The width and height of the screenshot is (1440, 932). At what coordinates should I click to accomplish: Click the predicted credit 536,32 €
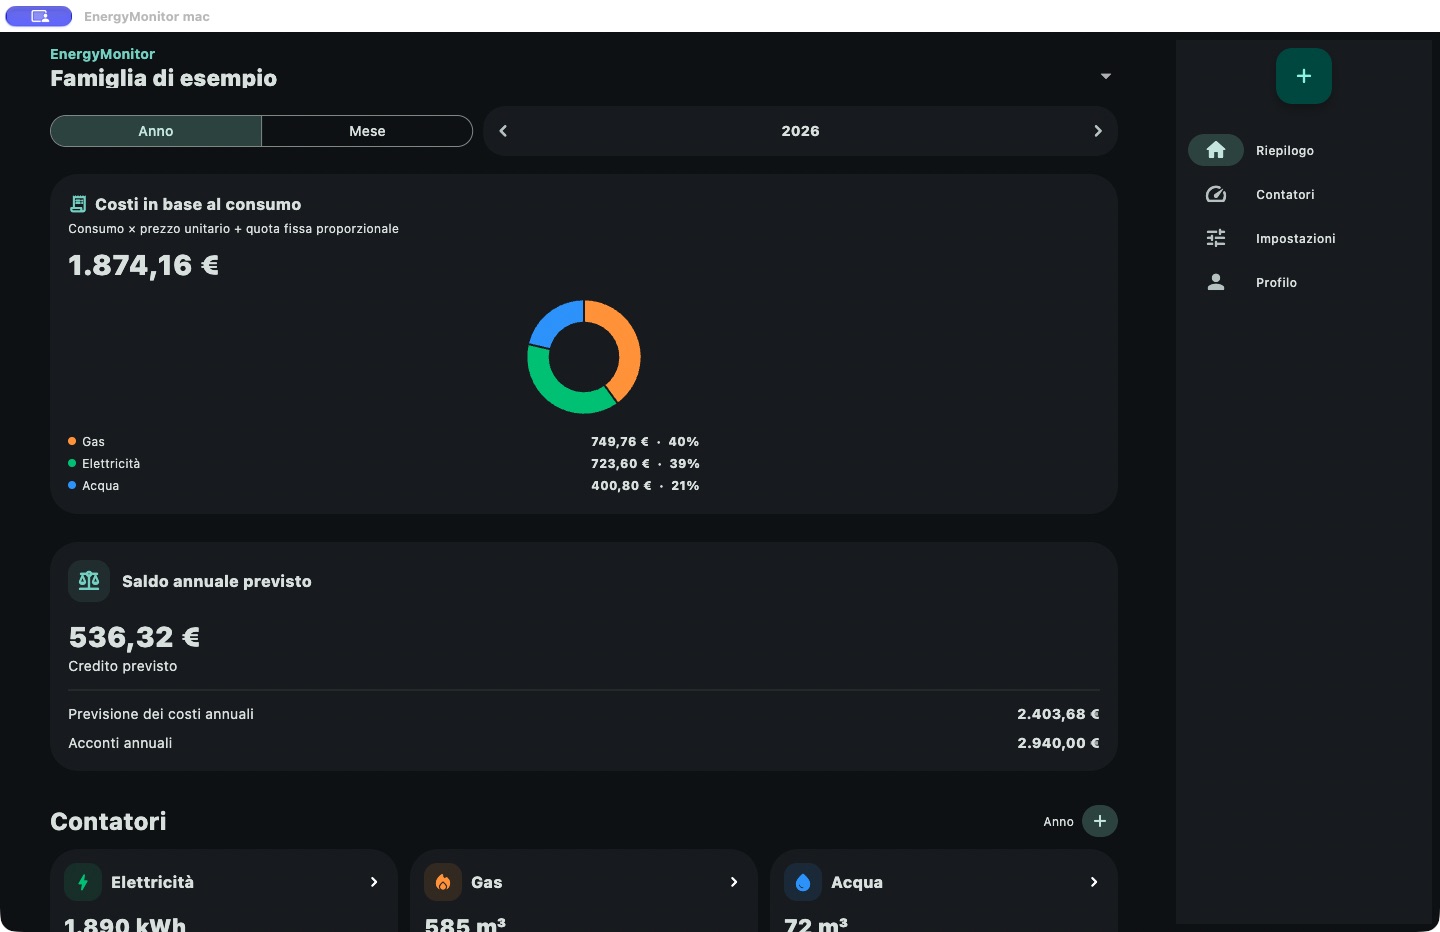[x=134, y=637]
